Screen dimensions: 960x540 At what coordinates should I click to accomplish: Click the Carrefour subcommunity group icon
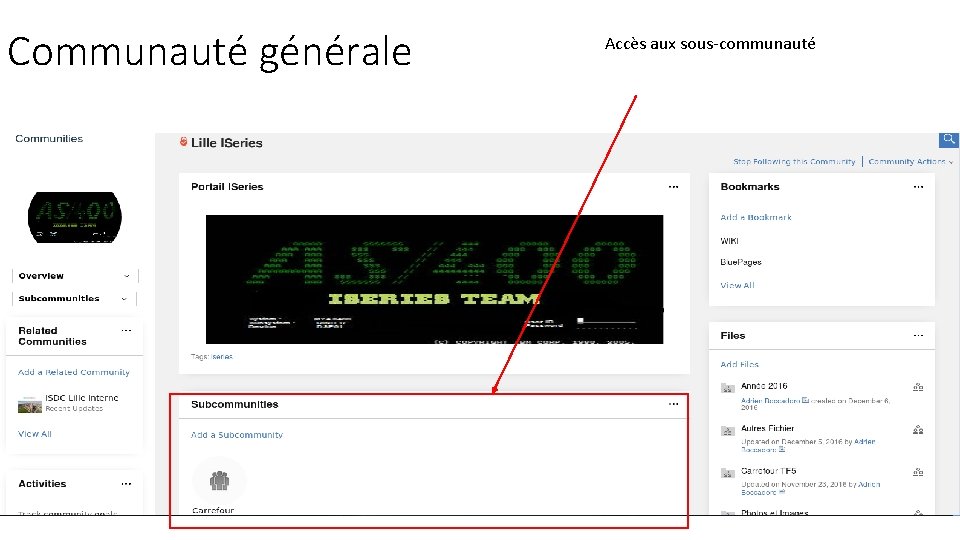(219, 481)
